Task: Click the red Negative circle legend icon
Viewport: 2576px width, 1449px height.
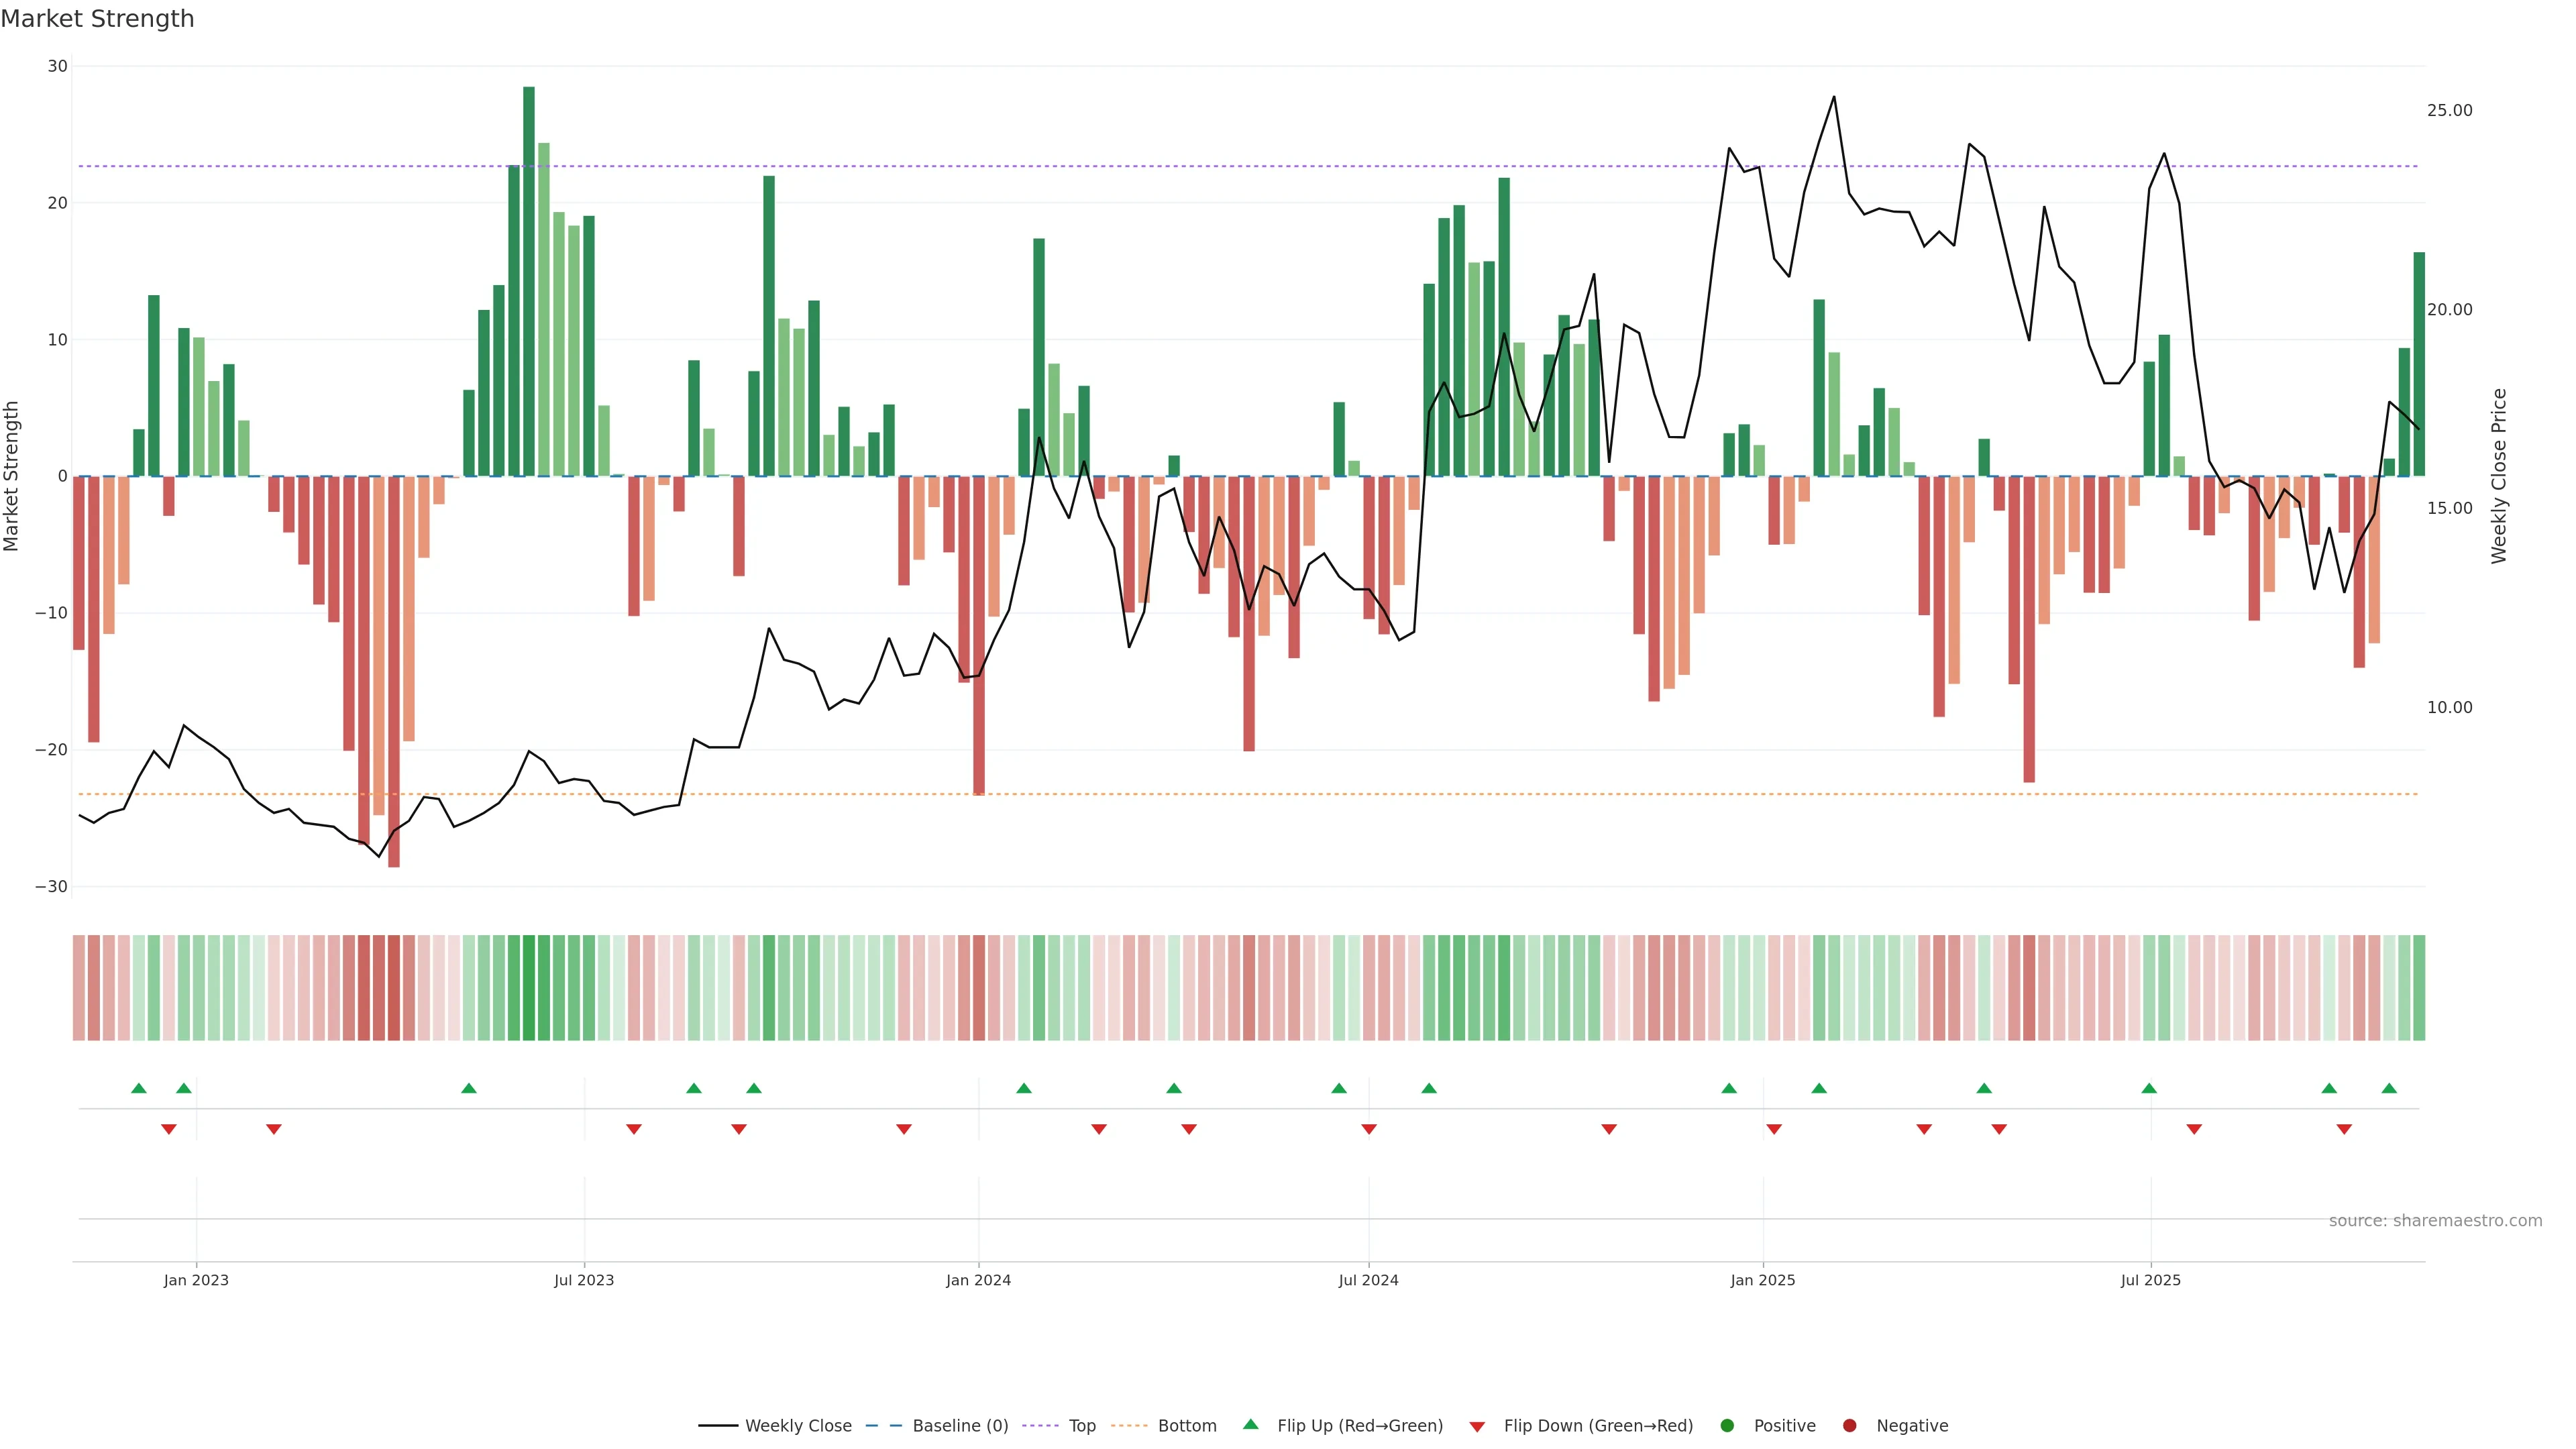Action: click(x=1849, y=1426)
